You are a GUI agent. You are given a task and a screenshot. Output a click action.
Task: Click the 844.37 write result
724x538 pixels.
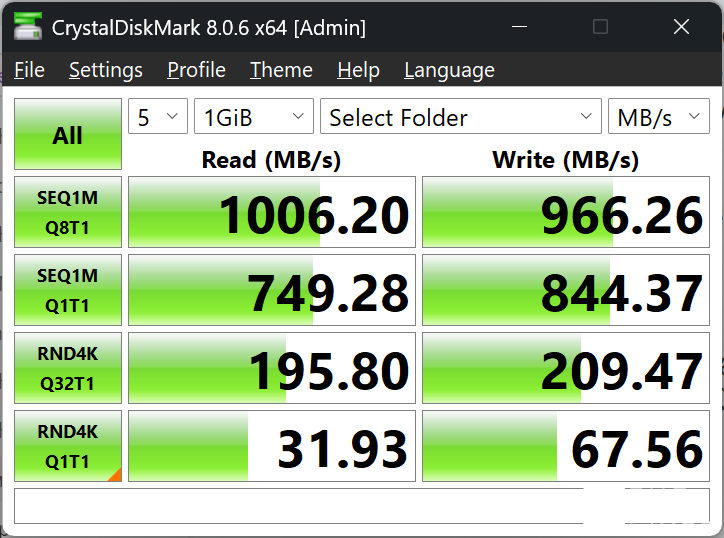566,290
